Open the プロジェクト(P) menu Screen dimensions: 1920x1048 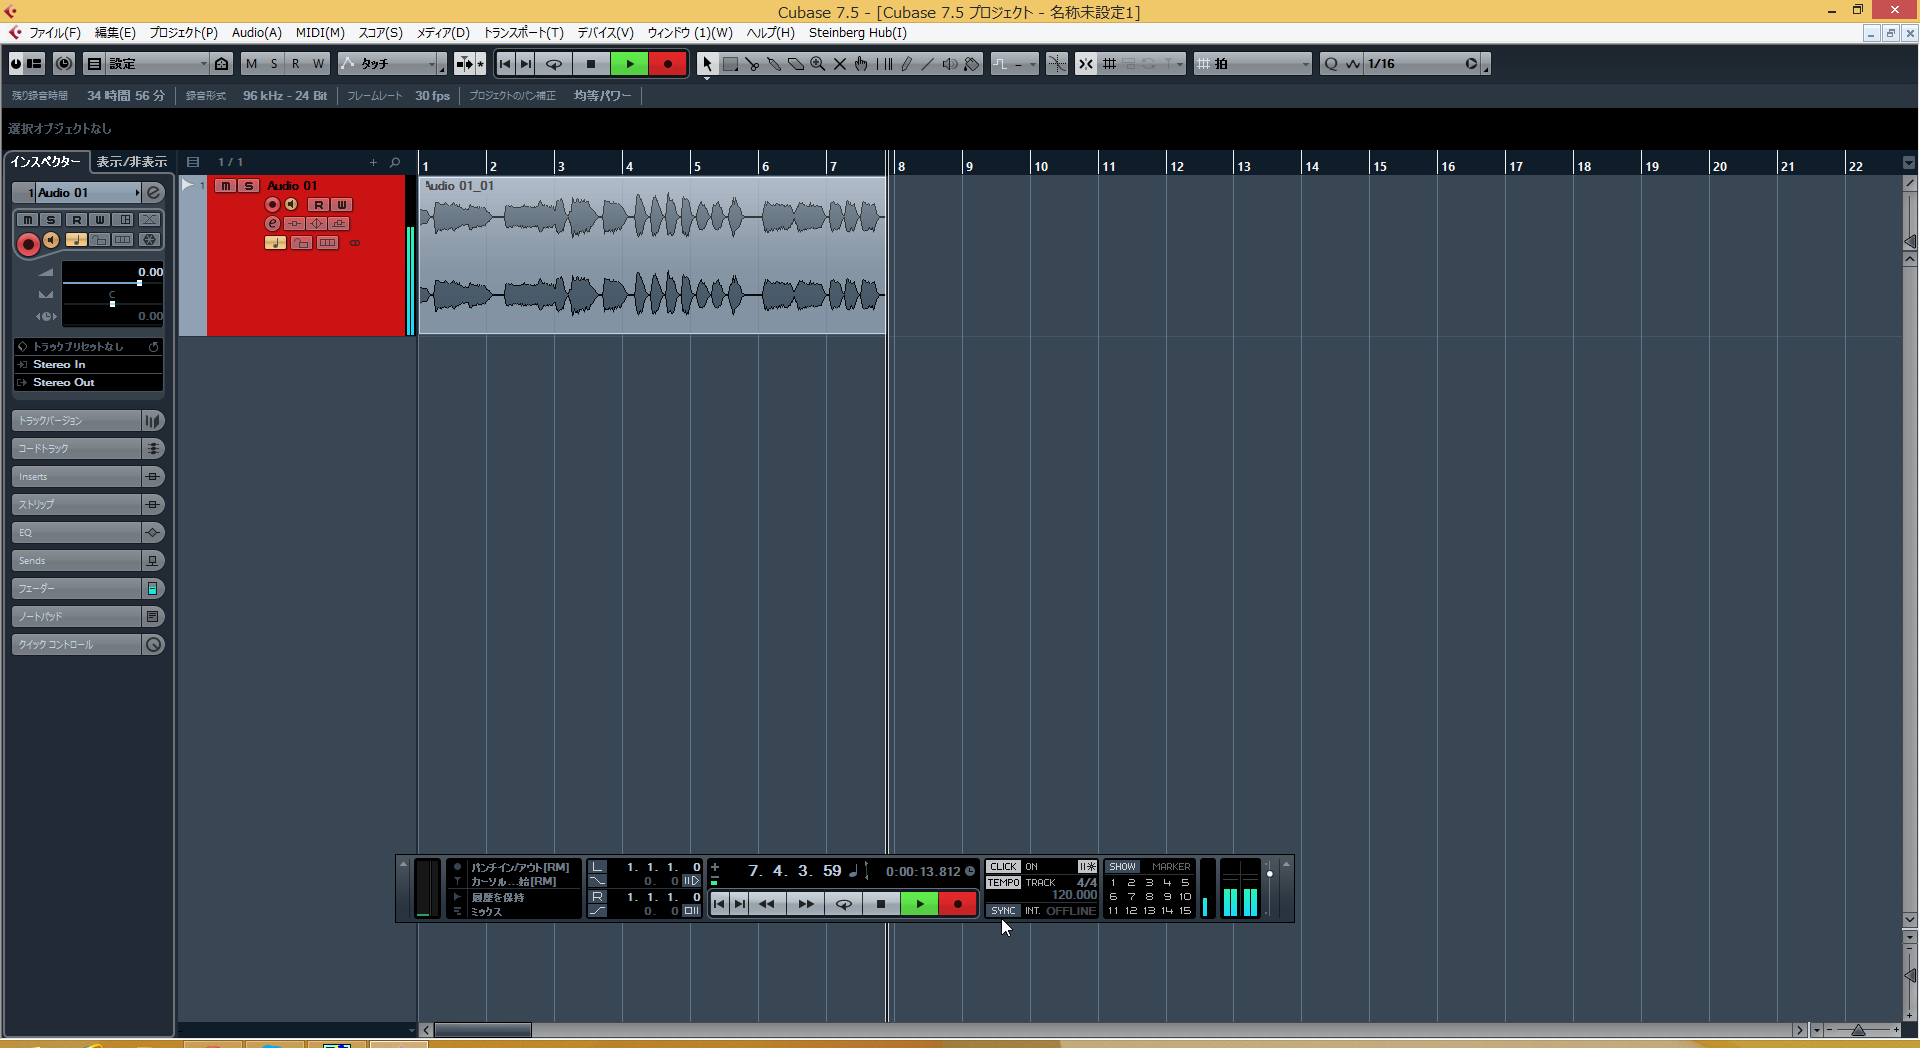coord(183,33)
